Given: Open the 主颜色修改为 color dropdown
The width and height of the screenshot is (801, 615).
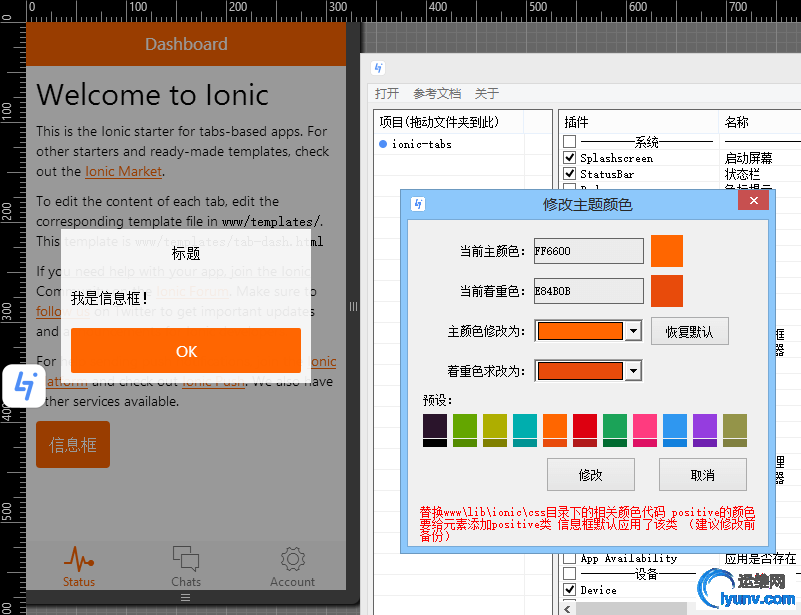Looking at the screenshot, I should (633, 331).
